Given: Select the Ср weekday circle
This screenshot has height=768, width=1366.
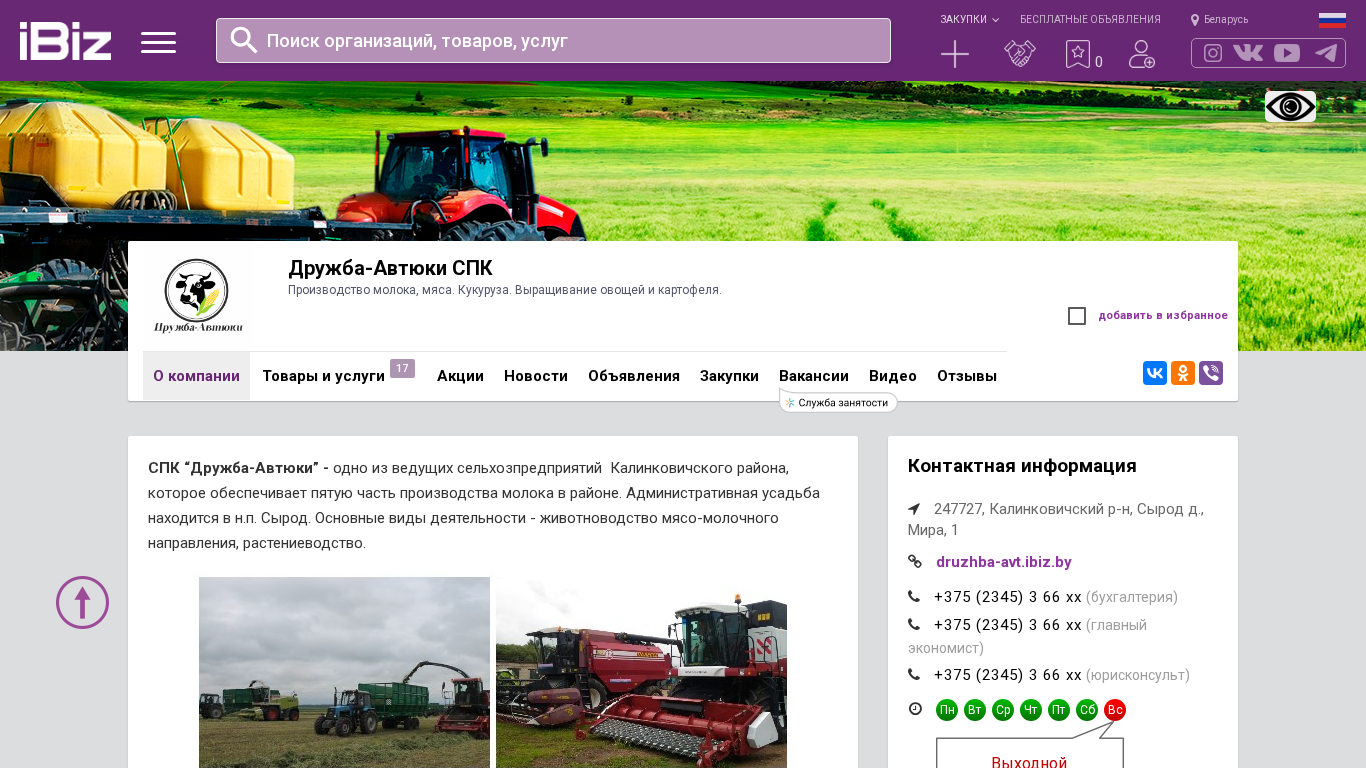Looking at the screenshot, I should pos(1003,710).
